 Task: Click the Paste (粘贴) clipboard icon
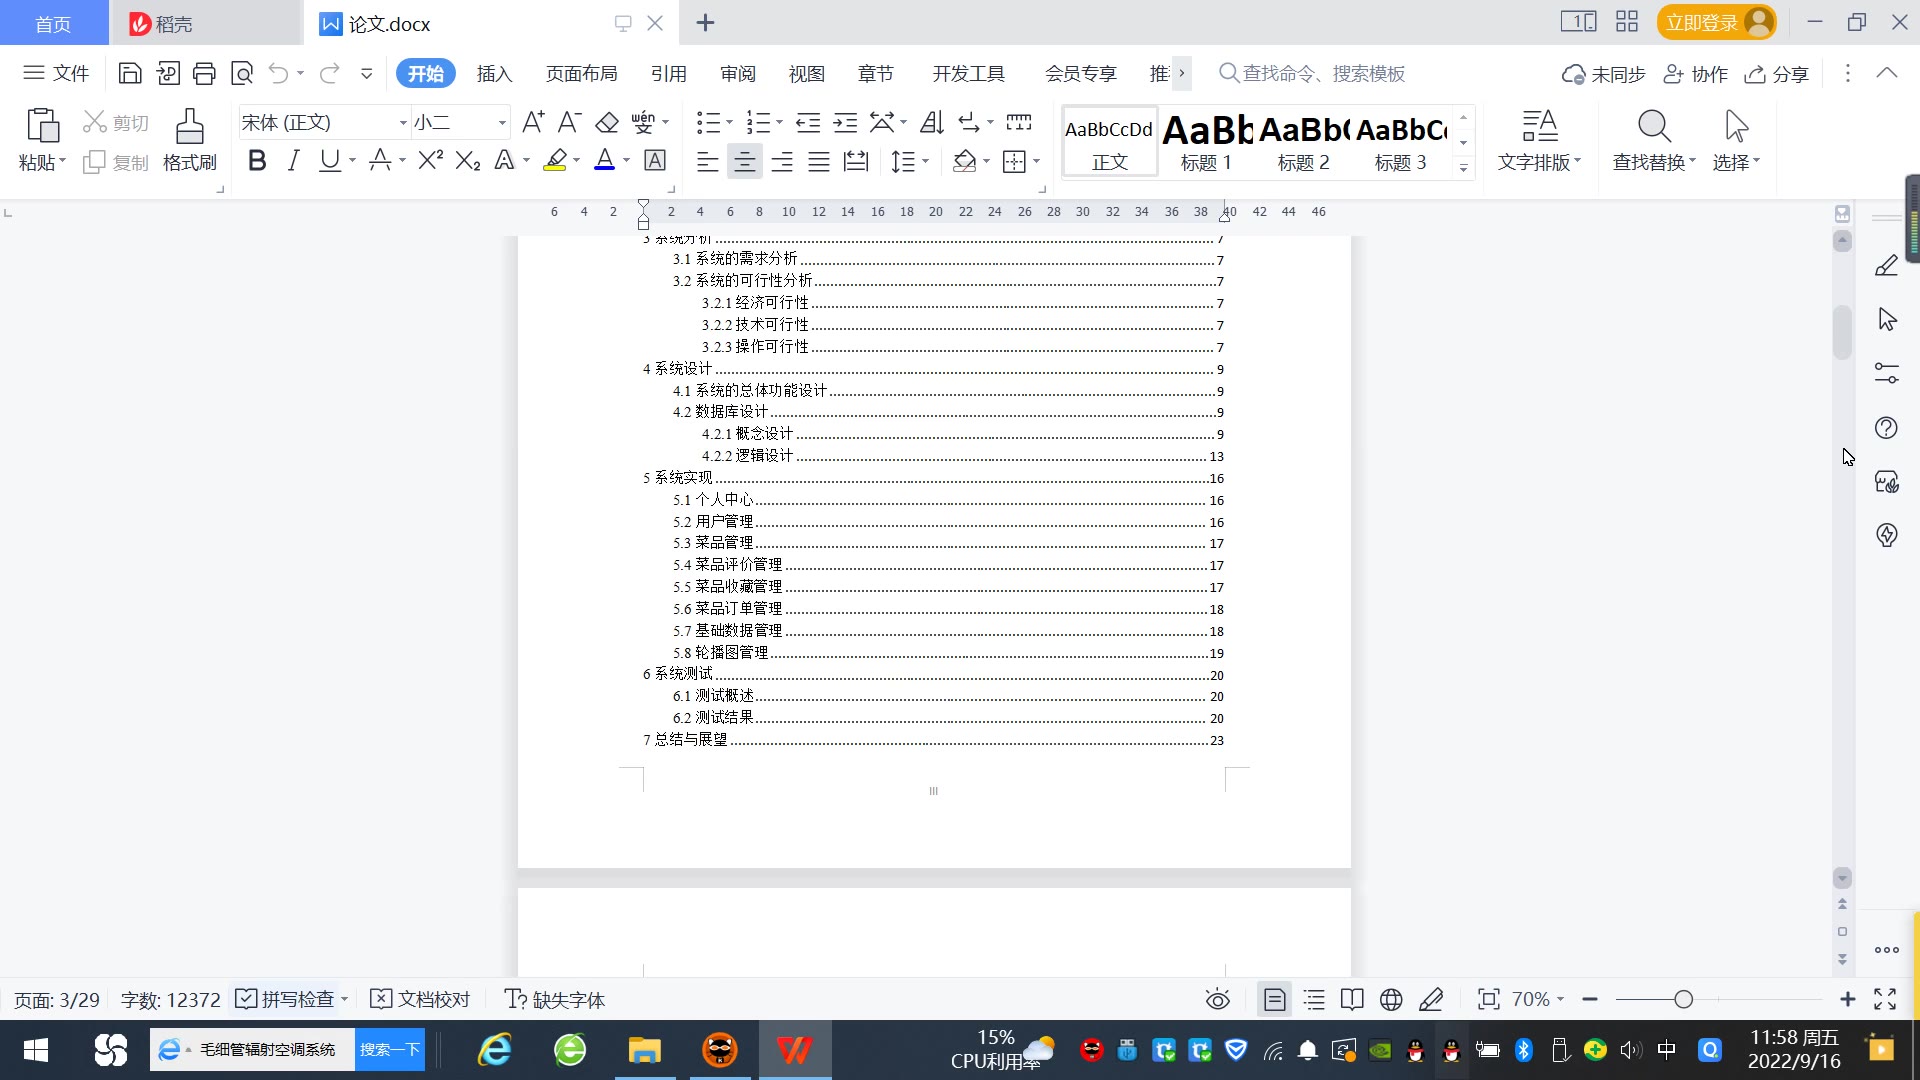42,127
